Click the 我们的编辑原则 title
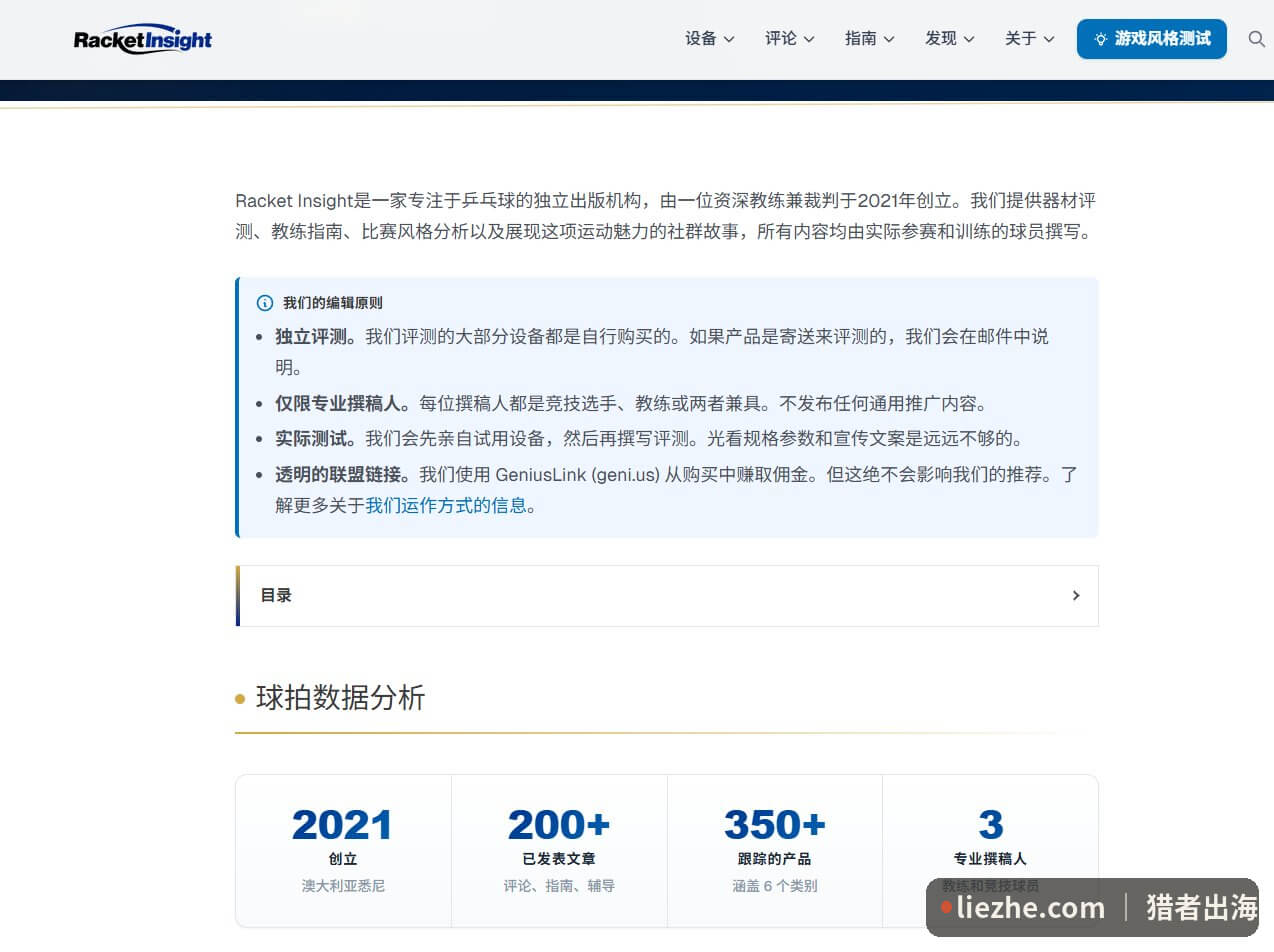Viewport: 1274px width, 952px height. [332, 303]
